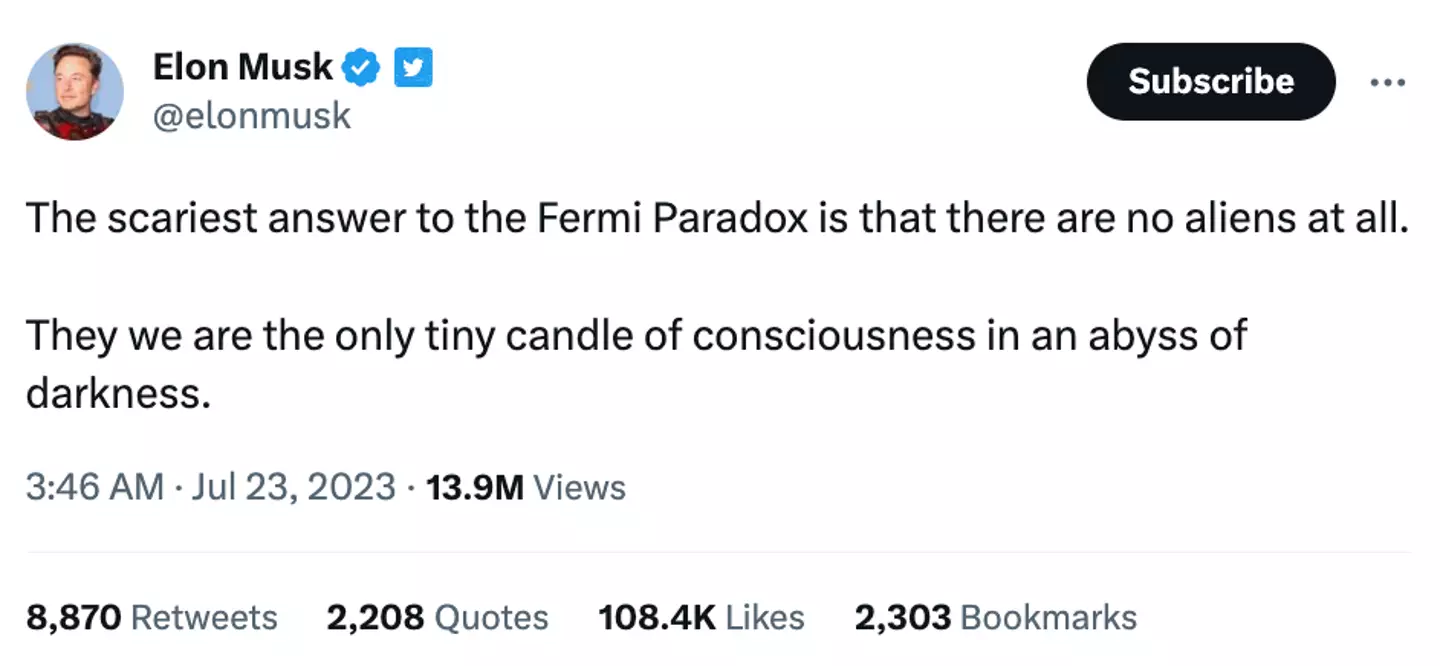Click the blue verified checkmark badge
The width and height of the screenshot is (1440, 666).
pyautogui.click(x=361, y=68)
